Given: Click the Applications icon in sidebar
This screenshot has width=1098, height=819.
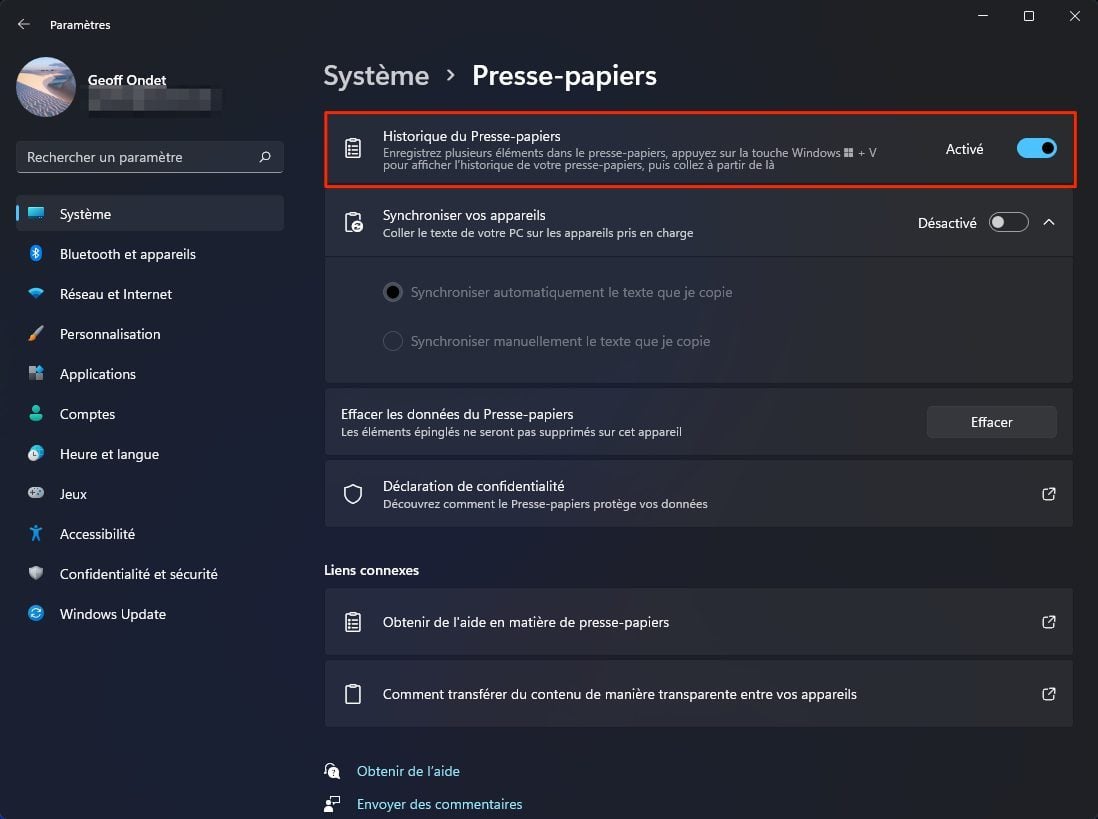Looking at the screenshot, I should click(36, 373).
